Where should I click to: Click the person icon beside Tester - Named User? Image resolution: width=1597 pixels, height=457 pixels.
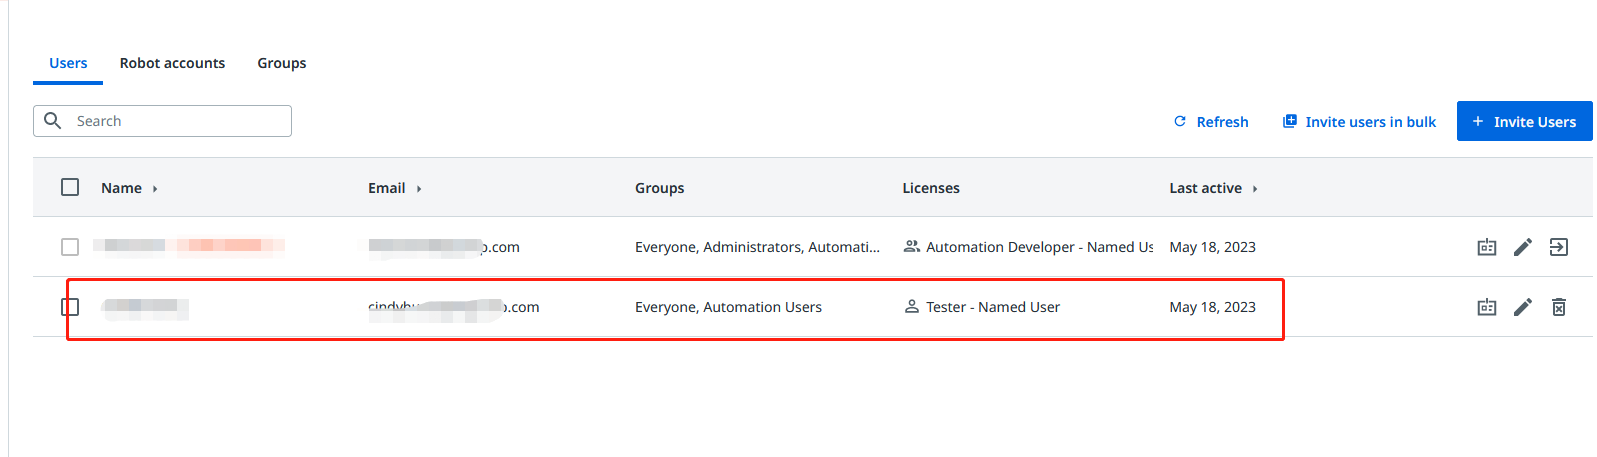(x=912, y=306)
